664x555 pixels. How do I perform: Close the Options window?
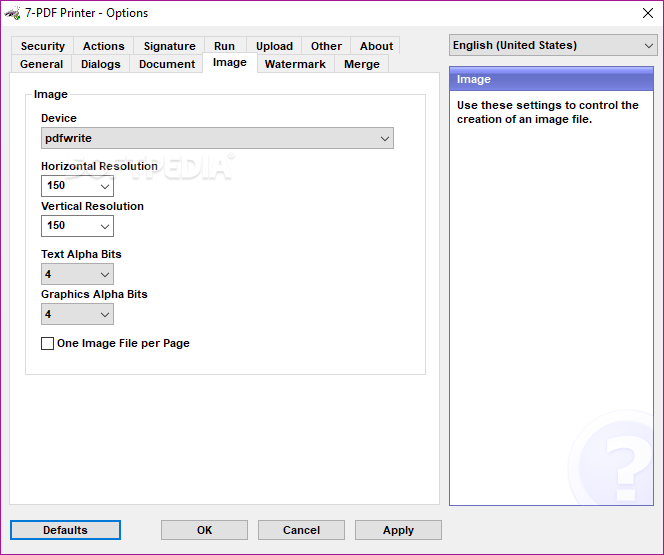647,13
